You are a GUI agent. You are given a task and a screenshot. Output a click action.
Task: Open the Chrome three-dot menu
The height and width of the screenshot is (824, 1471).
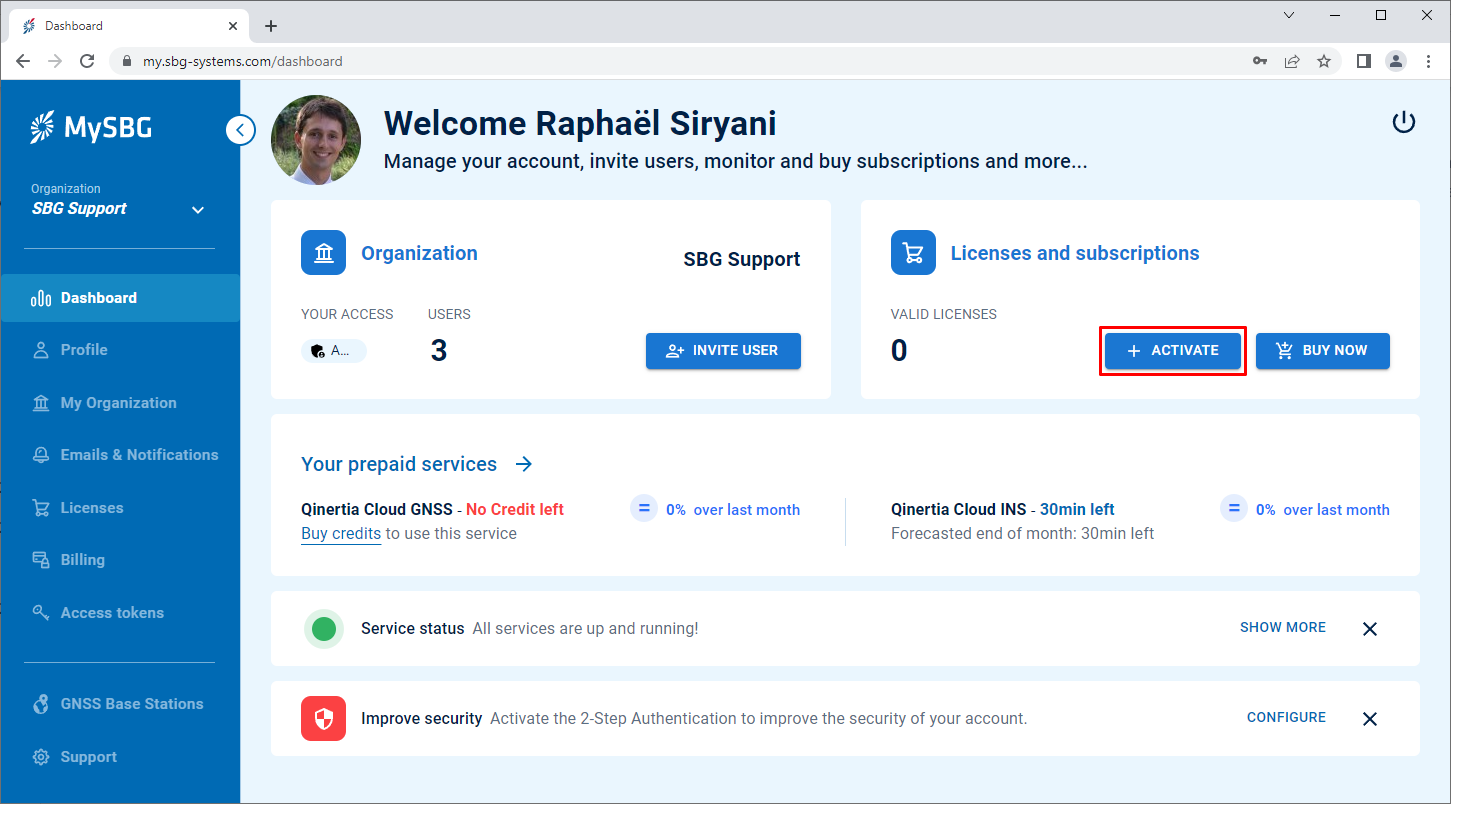pos(1428,61)
